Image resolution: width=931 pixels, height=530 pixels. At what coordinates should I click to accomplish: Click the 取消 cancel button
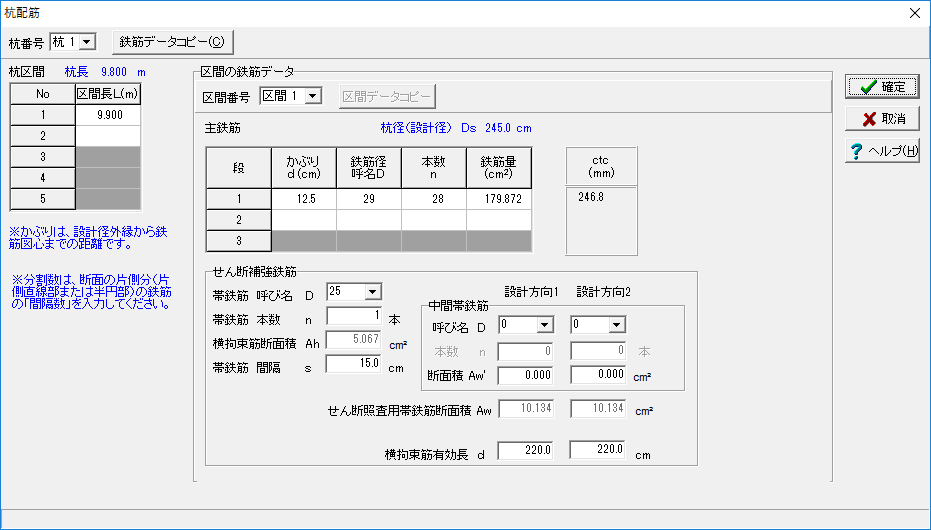(882, 119)
